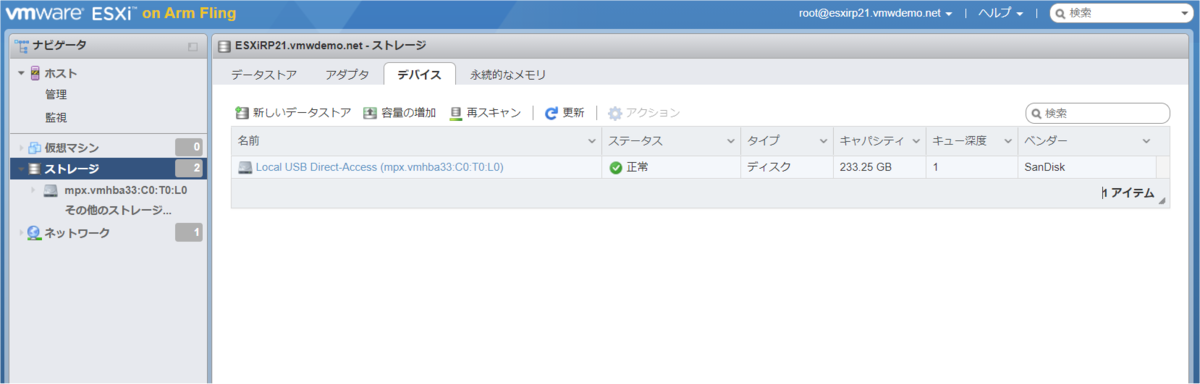Click the New Datastore (新しいデータストア) button
The image size is (1200, 384).
[x=293, y=114]
